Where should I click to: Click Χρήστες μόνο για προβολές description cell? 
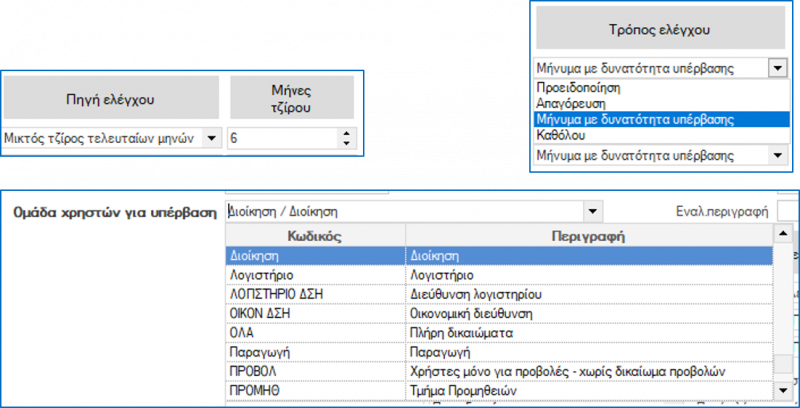coord(589,372)
